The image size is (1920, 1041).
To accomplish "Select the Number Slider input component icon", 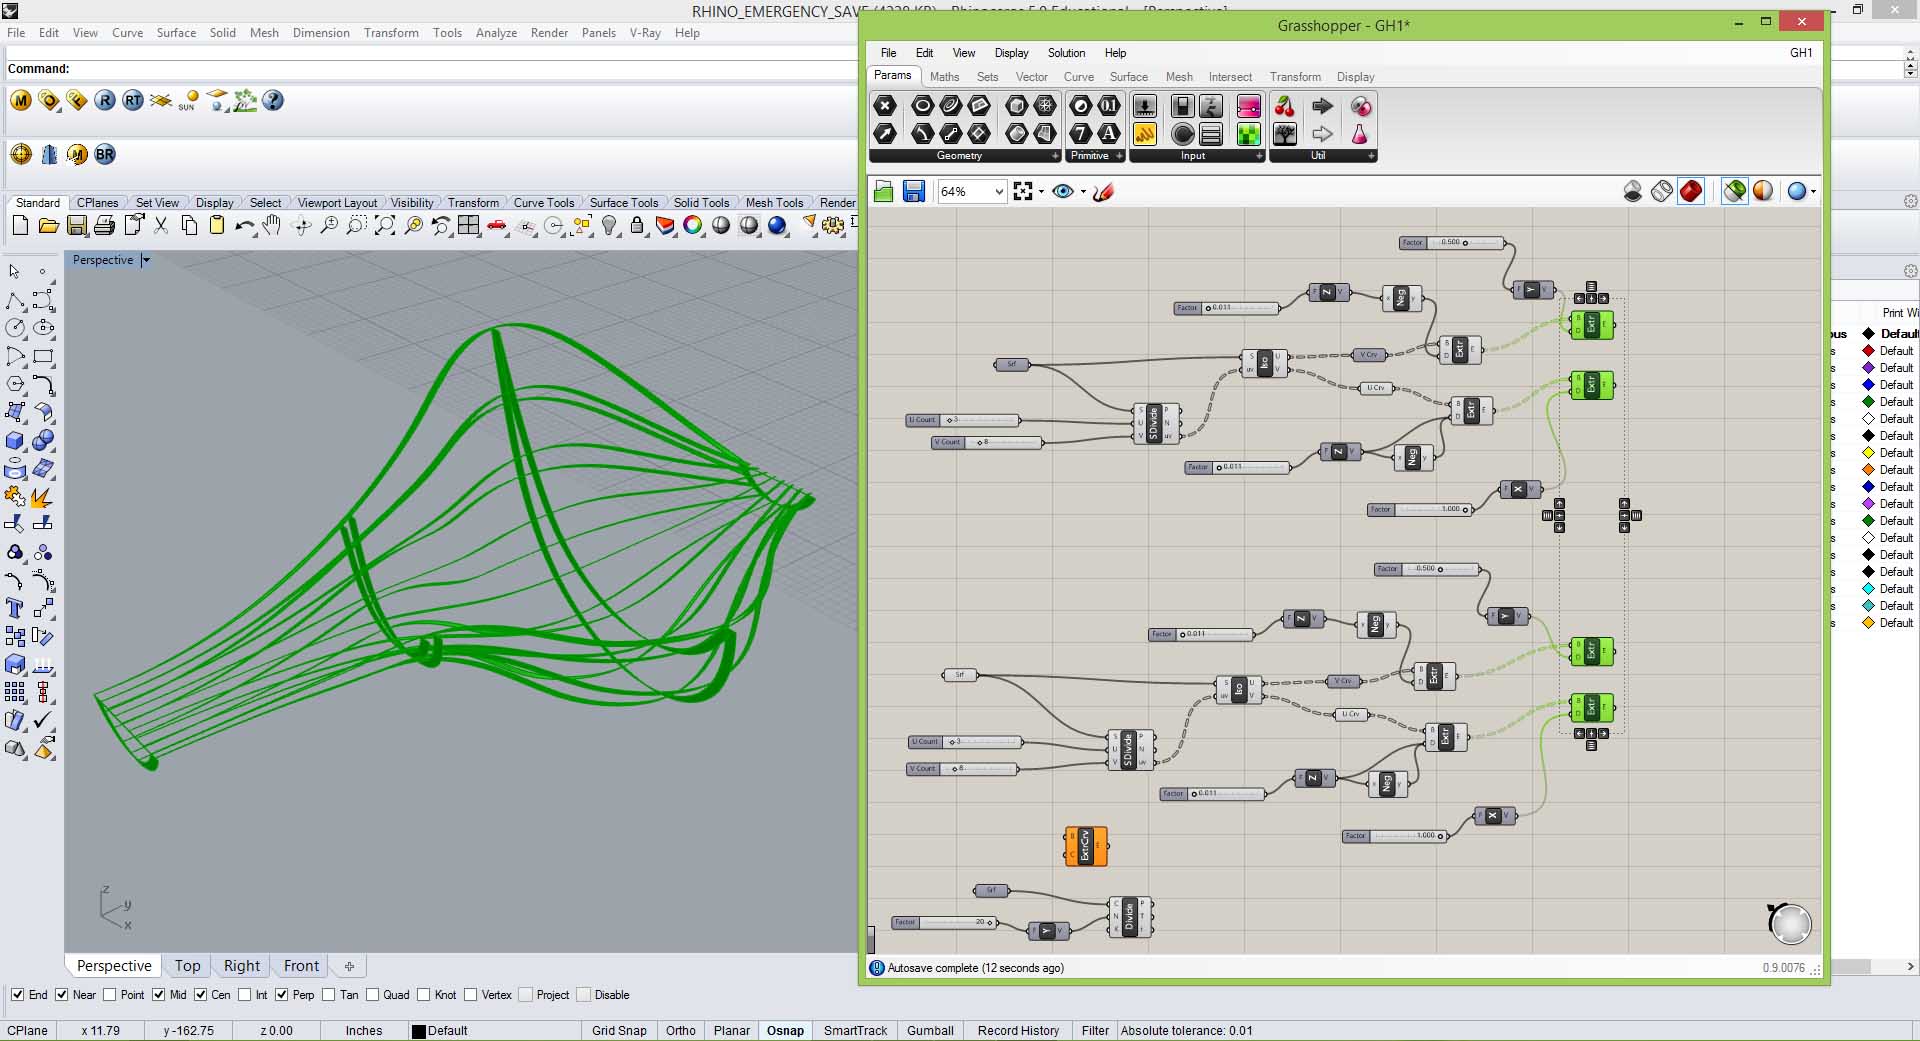I will coord(1144,107).
